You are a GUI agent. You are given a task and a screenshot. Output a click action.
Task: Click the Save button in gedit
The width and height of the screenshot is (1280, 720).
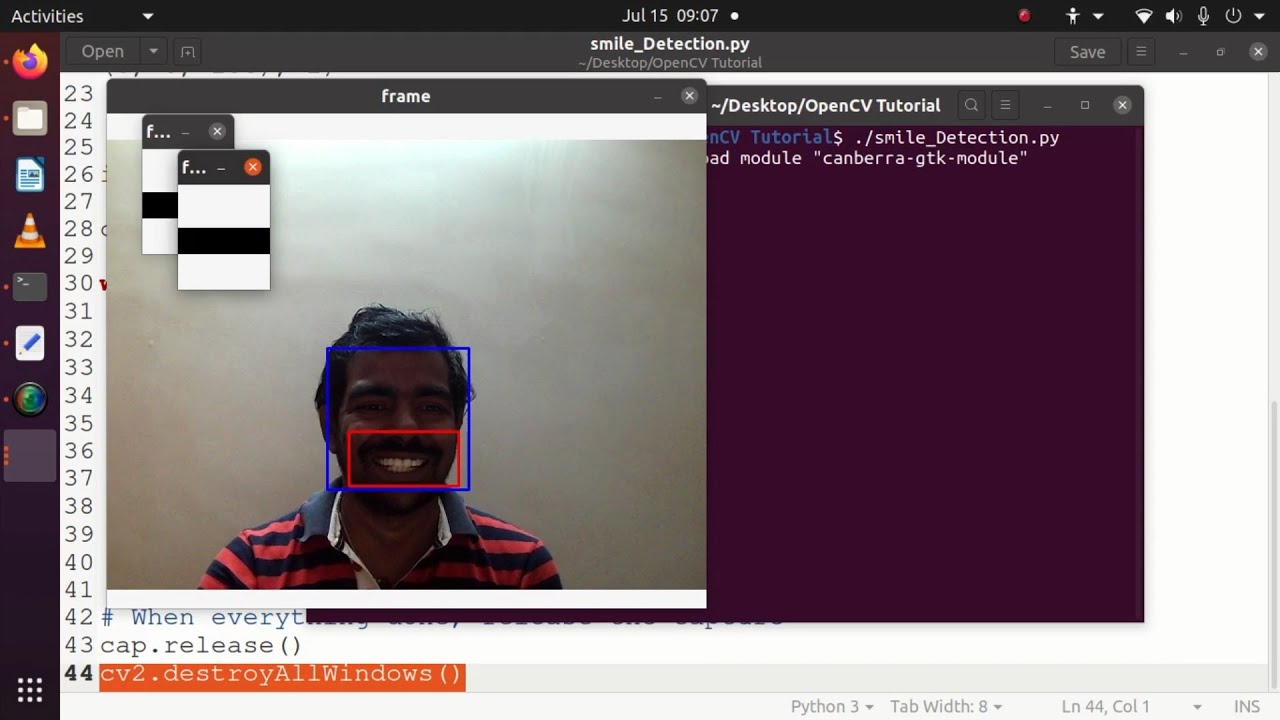(x=1087, y=52)
